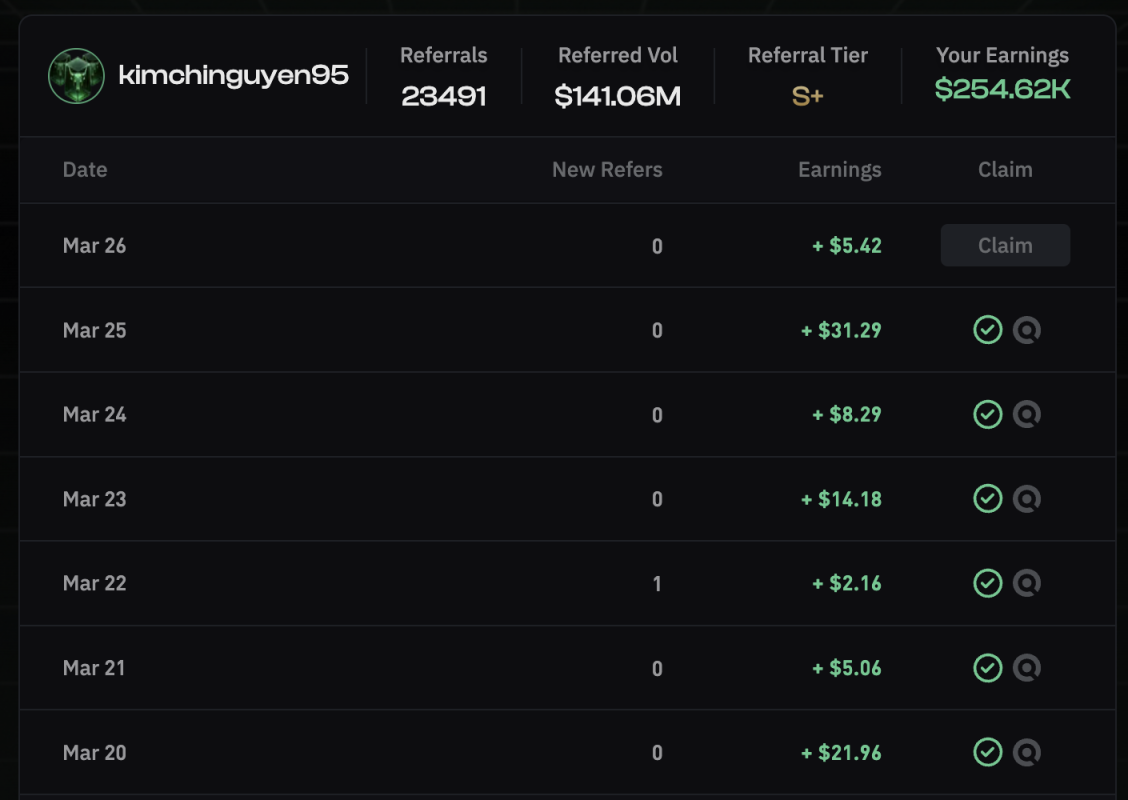Click the + $31.29 earnings value
The height and width of the screenshot is (800, 1128).
point(841,330)
